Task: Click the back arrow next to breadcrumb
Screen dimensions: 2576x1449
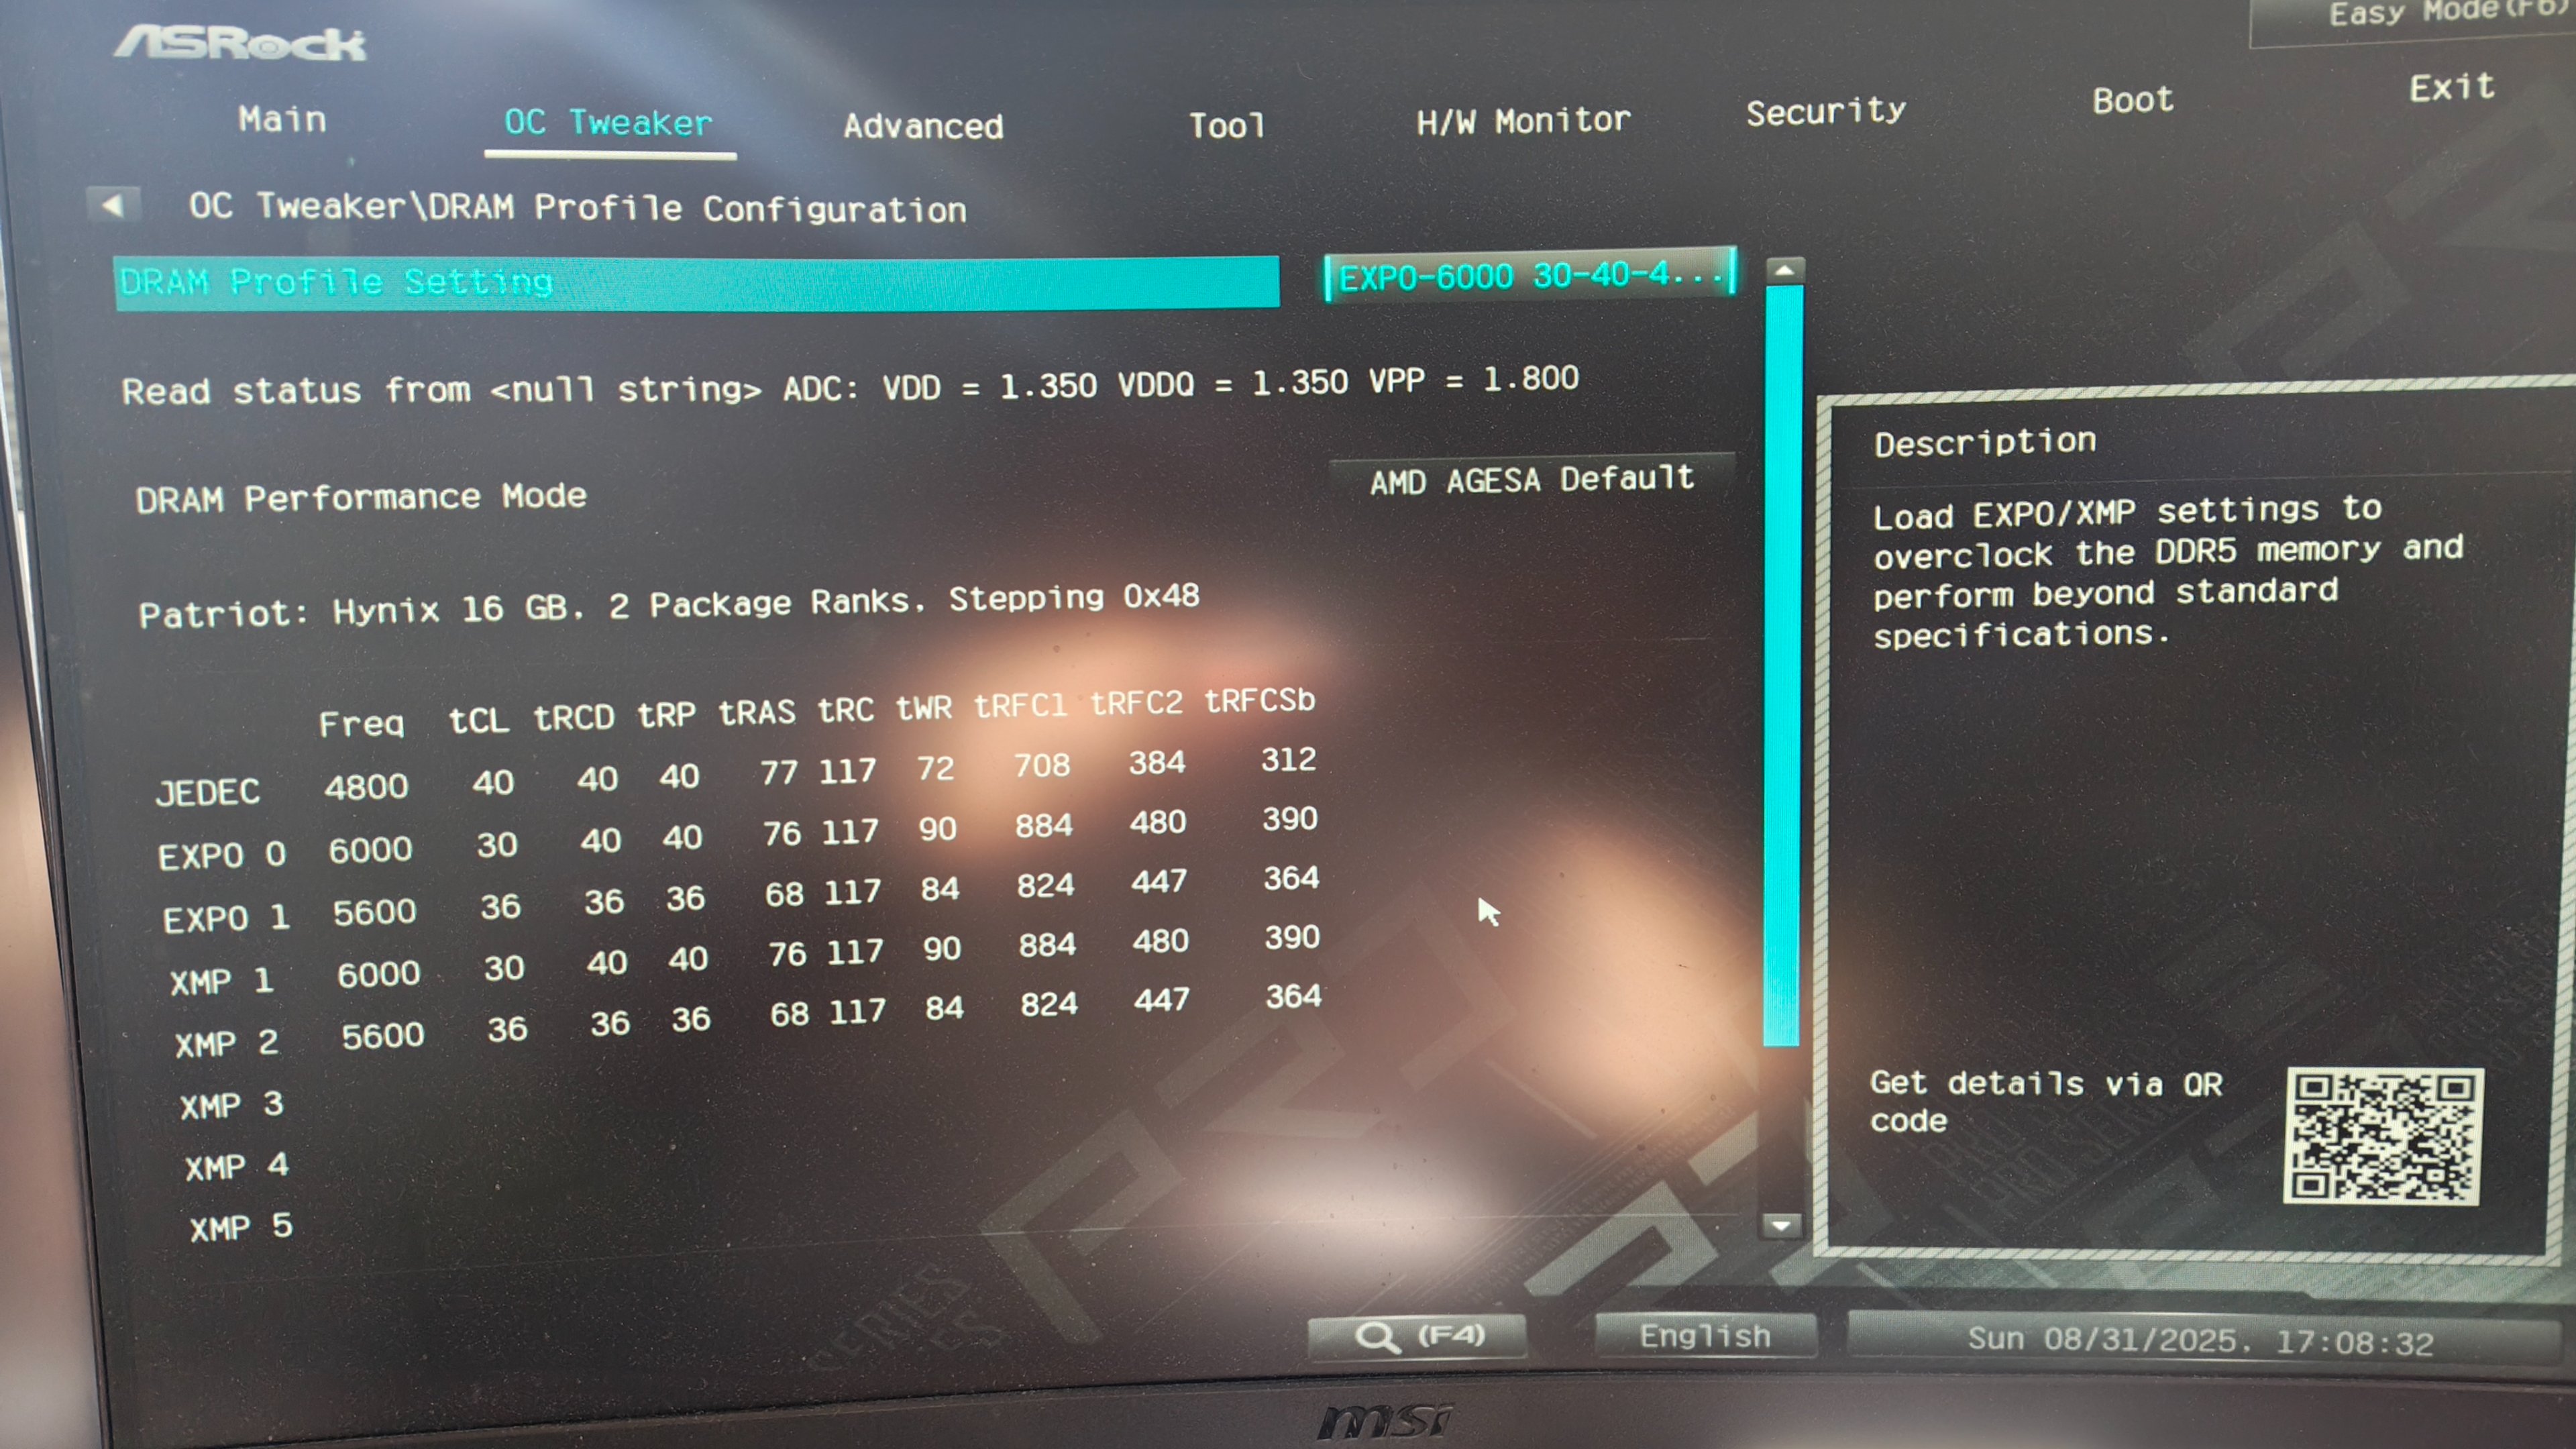Action: [113, 205]
